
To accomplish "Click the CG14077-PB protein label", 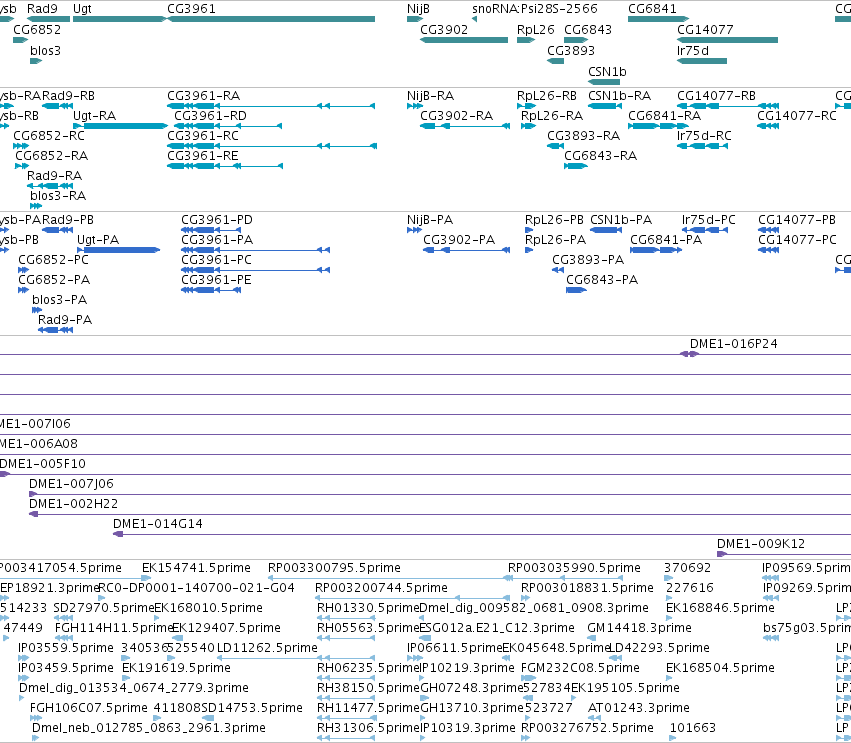I will (797, 220).
